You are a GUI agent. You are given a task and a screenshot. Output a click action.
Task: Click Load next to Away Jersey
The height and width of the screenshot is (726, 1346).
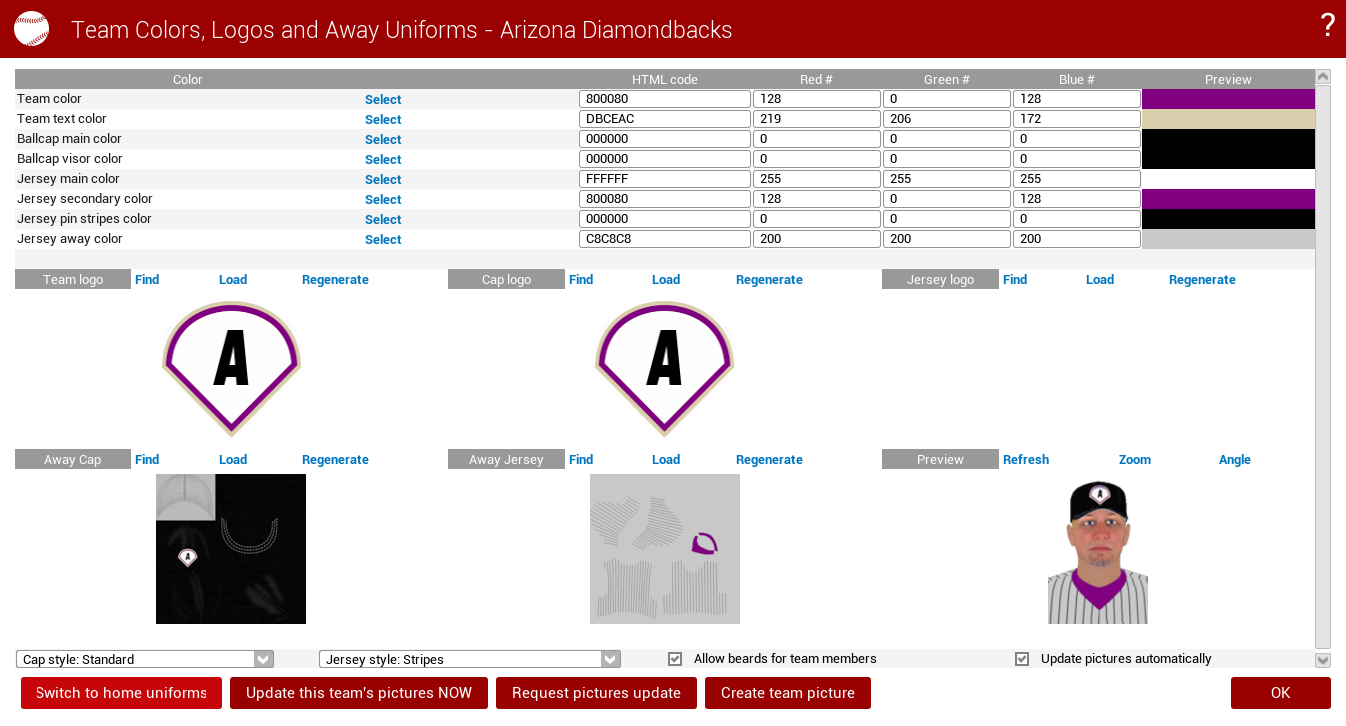(666, 460)
